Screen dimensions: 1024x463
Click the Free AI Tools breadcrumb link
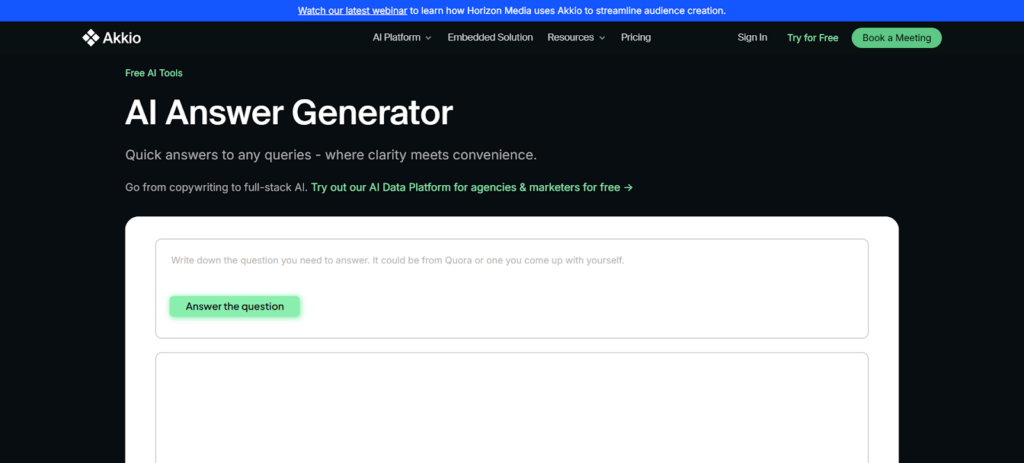[154, 73]
